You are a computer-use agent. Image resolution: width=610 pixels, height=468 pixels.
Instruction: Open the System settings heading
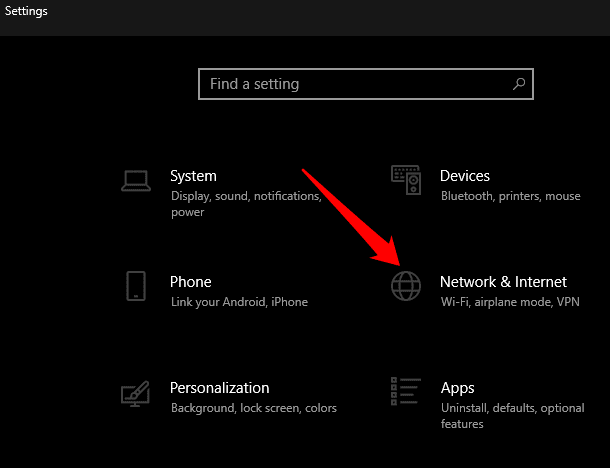(x=193, y=176)
